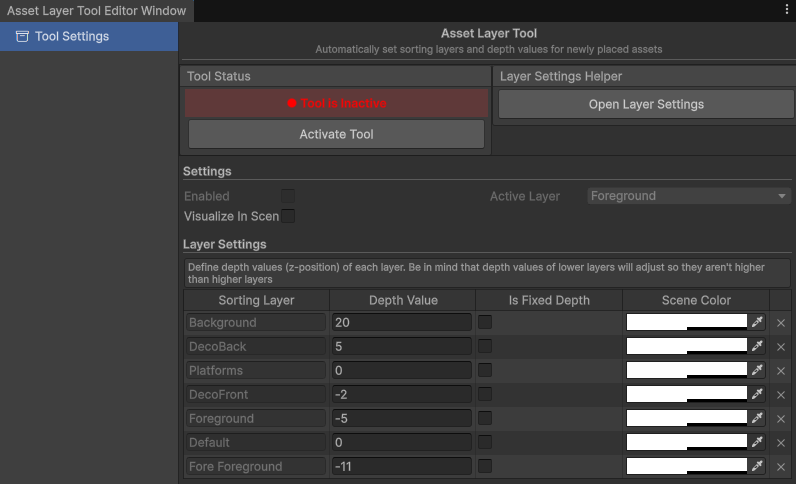The width and height of the screenshot is (796, 484).
Task: Remove the DecoBack layer row
Action: [781, 347]
